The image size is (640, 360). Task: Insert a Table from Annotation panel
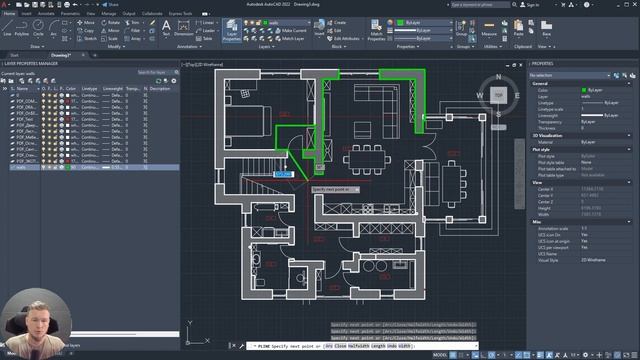pyautogui.click(x=204, y=39)
